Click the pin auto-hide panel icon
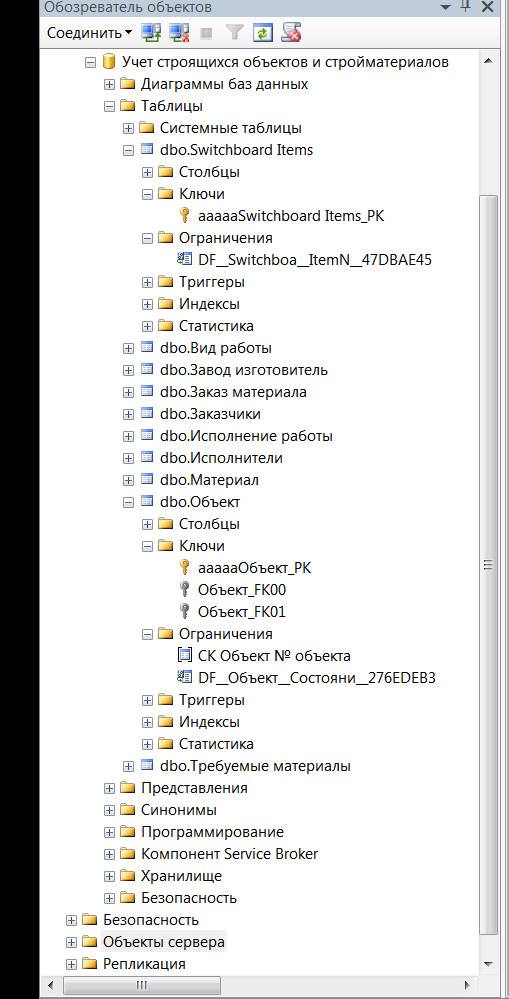This screenshot has width=509, height=999. tap(466, 6)
